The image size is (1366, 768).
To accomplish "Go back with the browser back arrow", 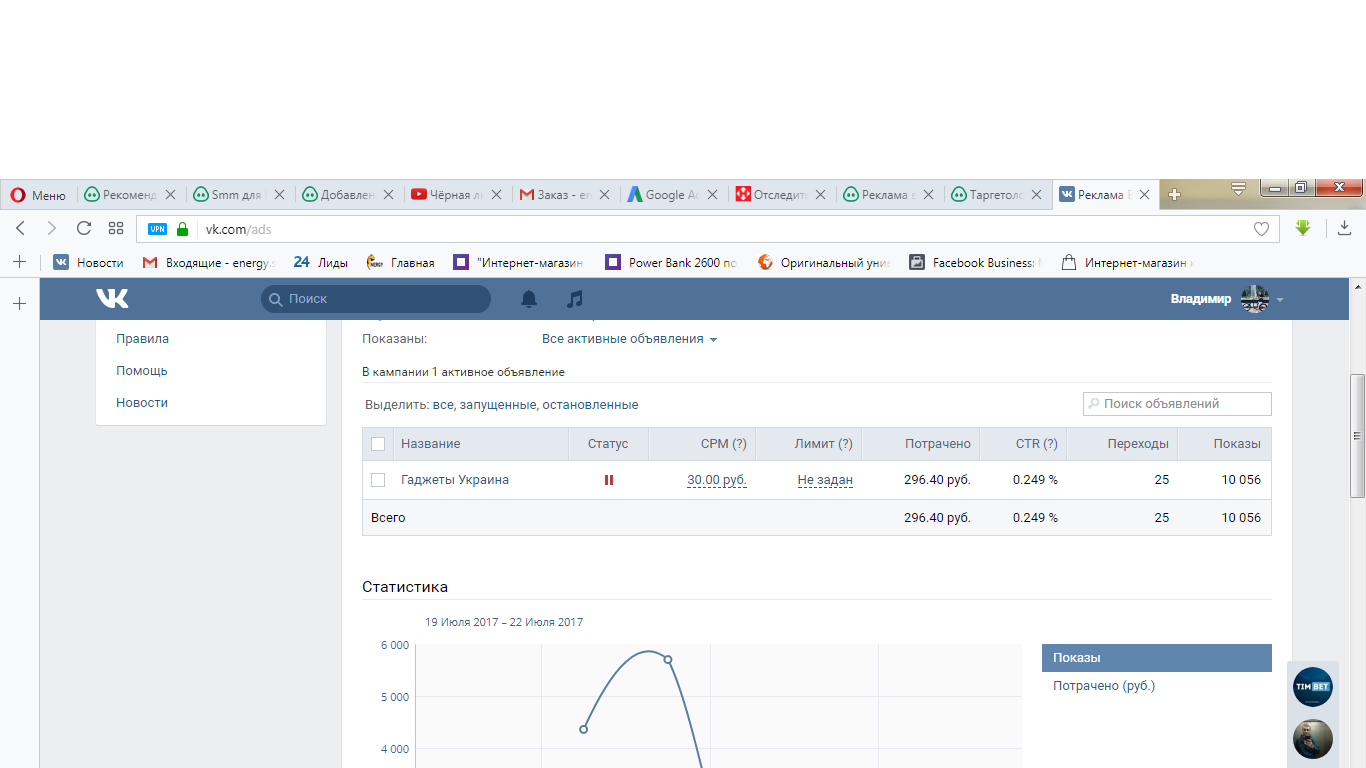I will point(20,228).
